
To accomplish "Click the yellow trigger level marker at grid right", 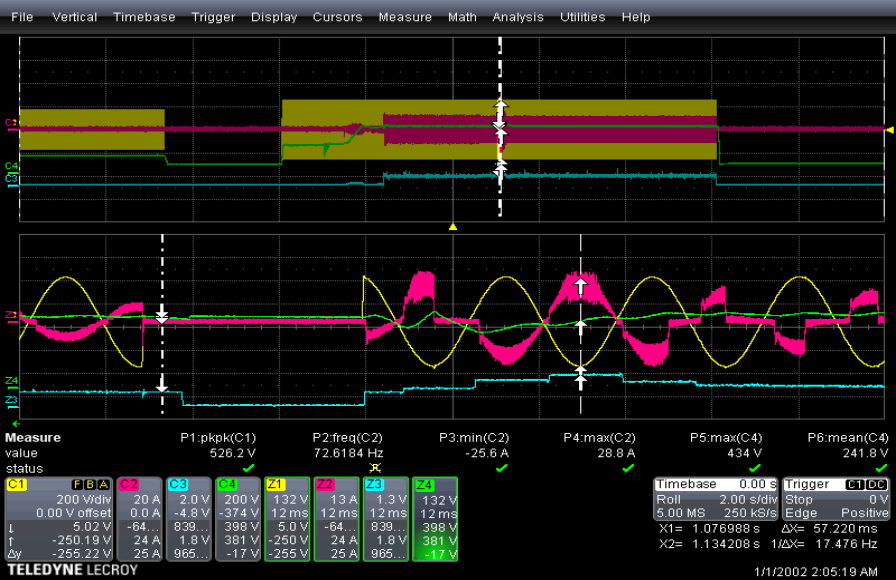I will (x=890, y=130).
